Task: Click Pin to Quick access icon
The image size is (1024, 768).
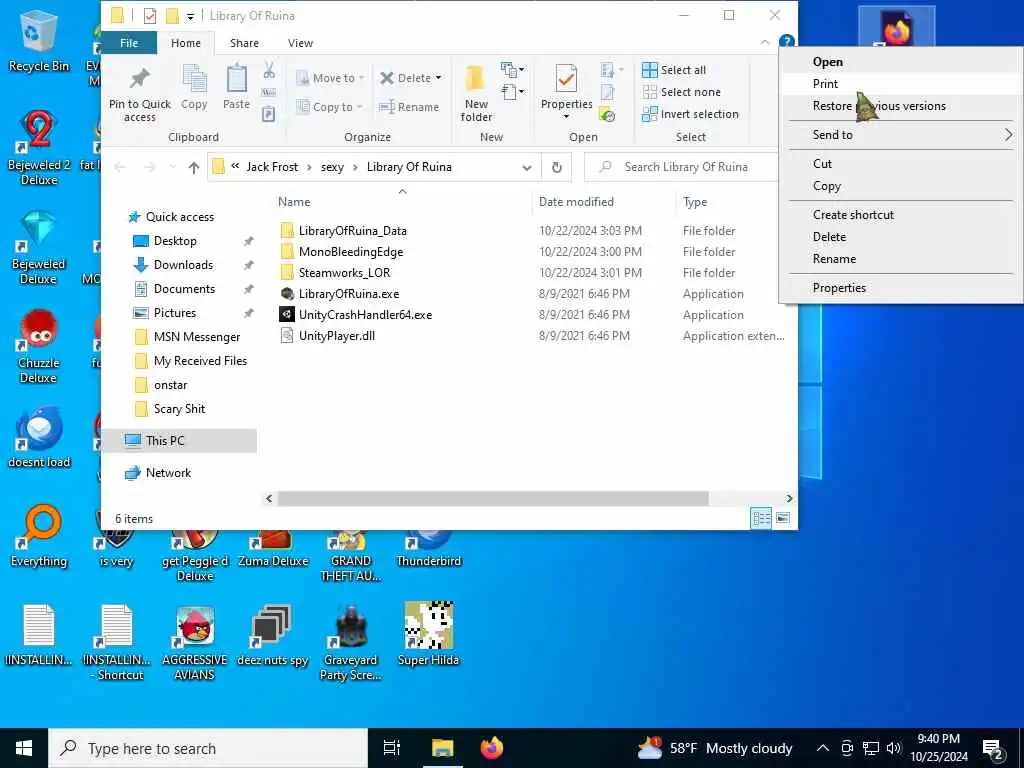Action: point(139,80)
